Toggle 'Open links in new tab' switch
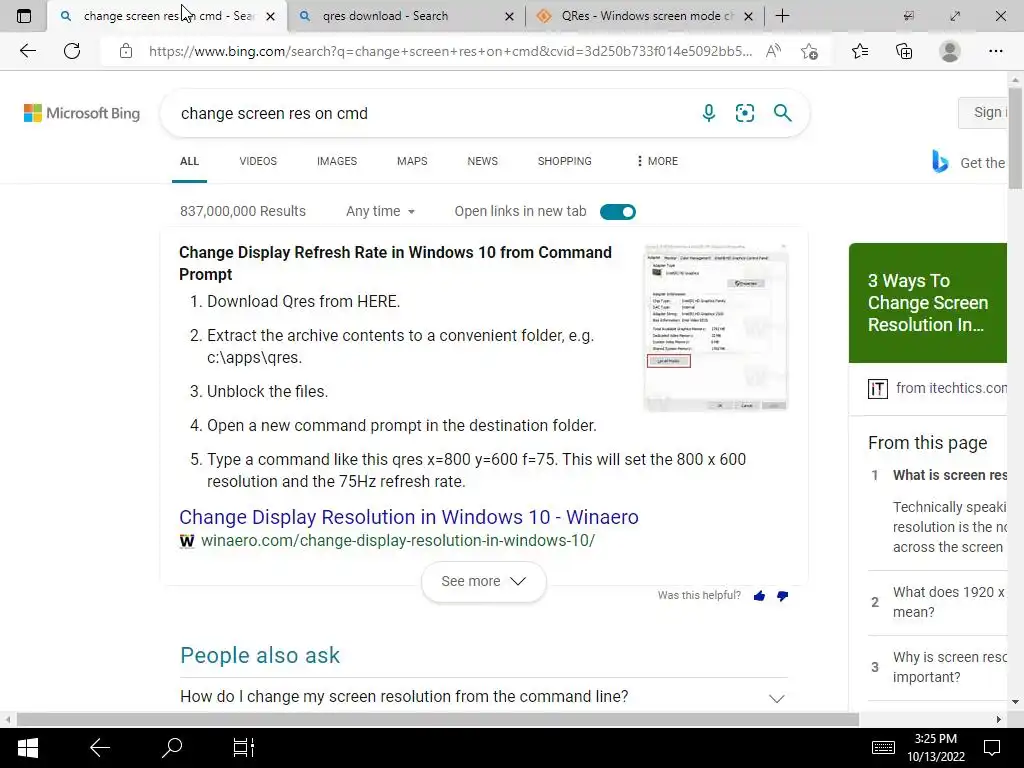This screenshot has height=768, width=1024. pos(618,212)
